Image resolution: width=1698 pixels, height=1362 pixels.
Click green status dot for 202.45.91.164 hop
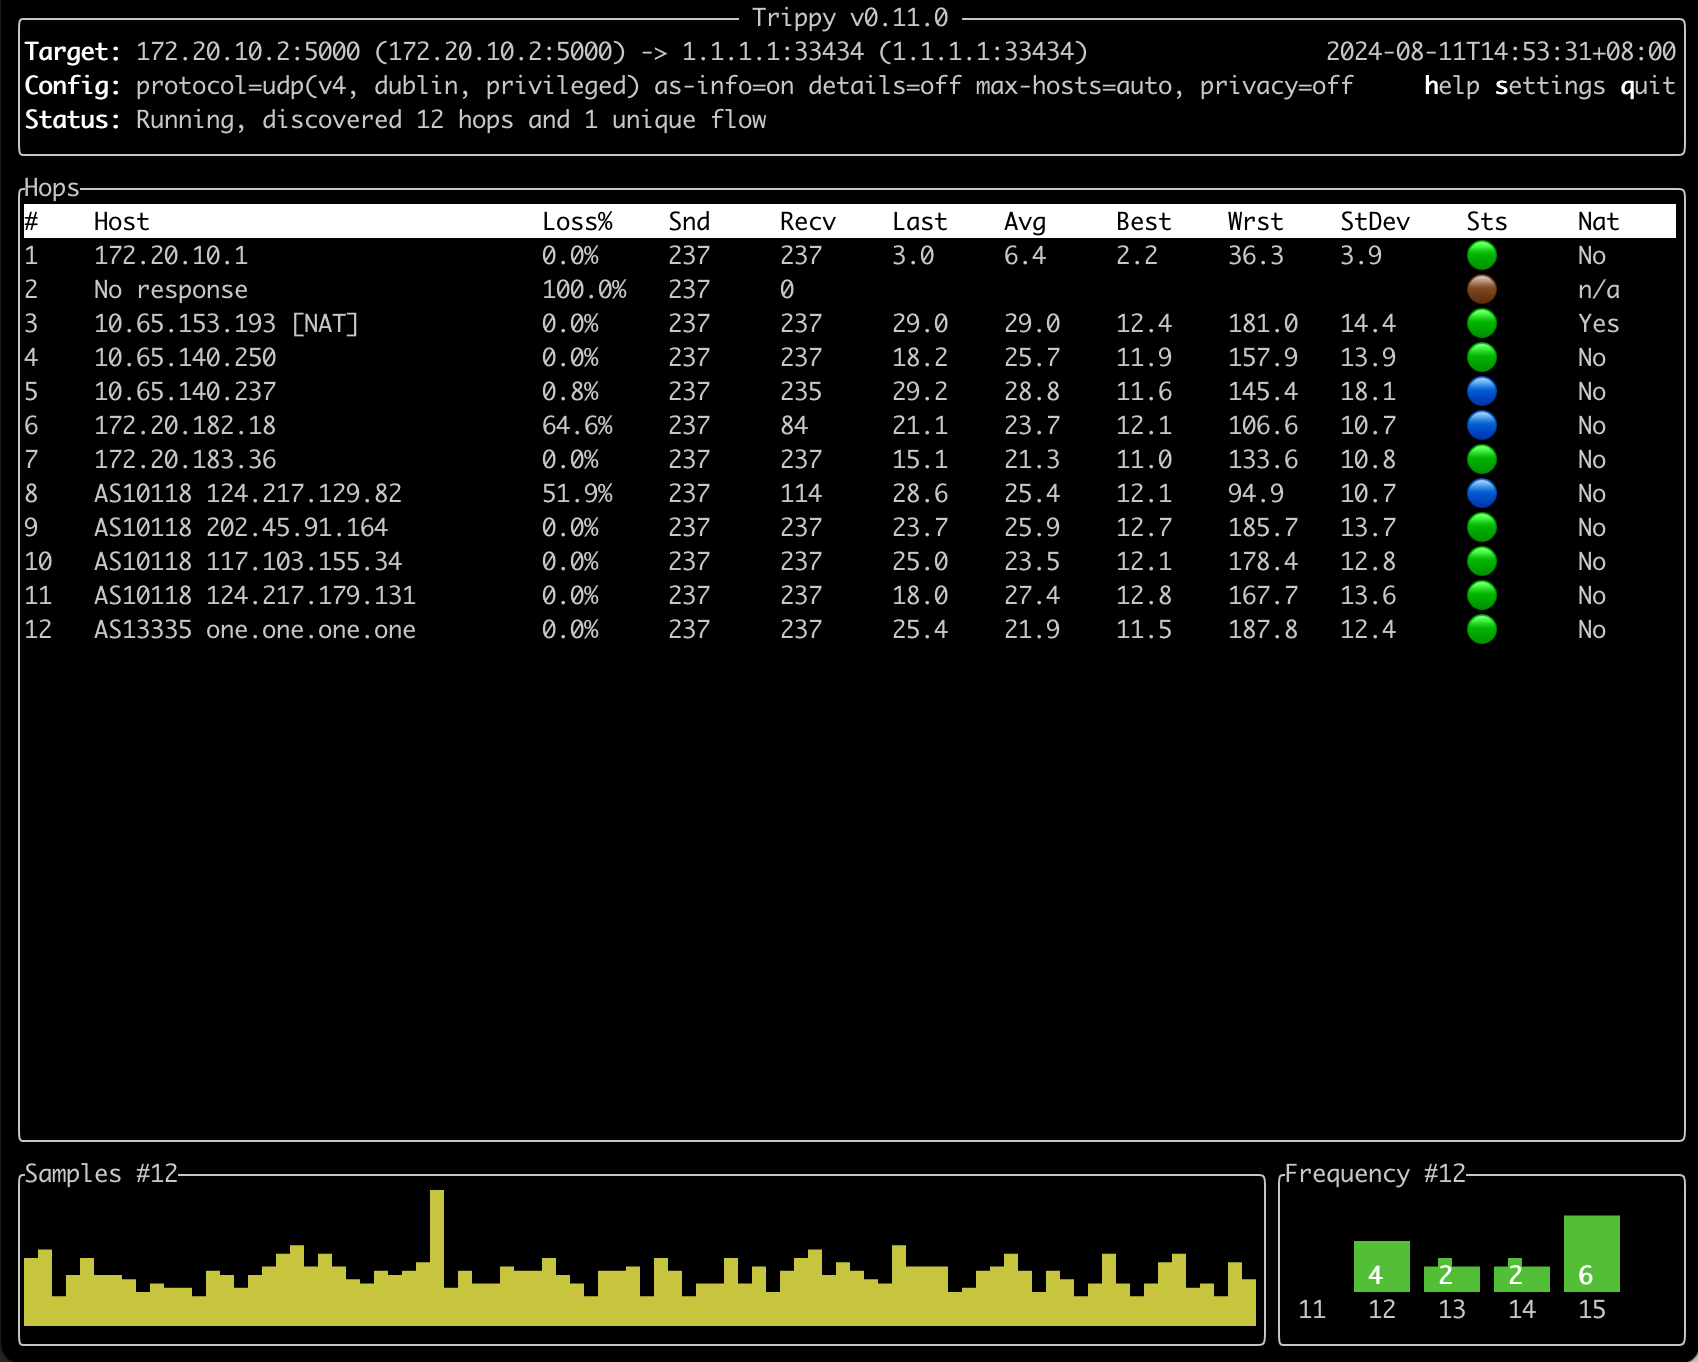1481,528
